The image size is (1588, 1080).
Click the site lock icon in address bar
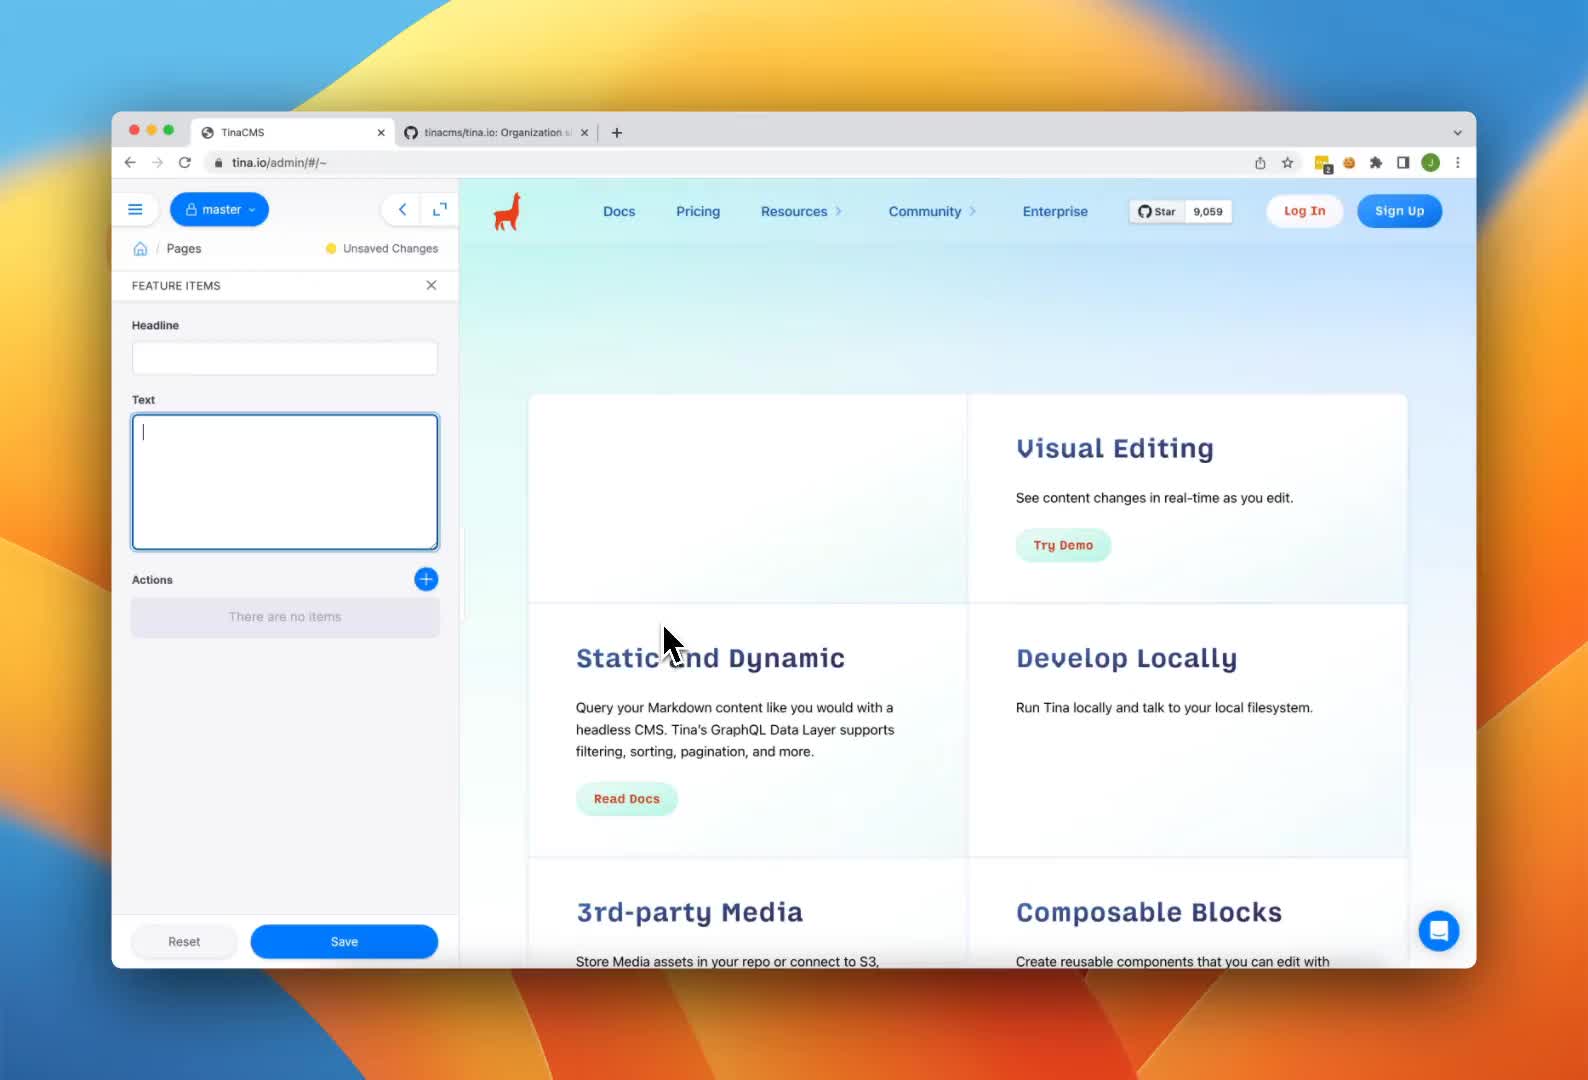(x=218, y=162)
